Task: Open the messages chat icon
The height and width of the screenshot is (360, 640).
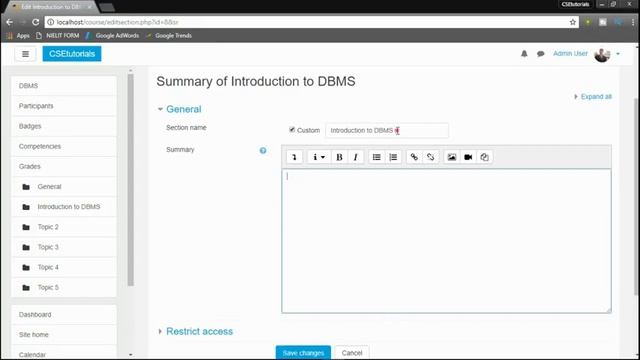Action: click(x=540, y=53)
